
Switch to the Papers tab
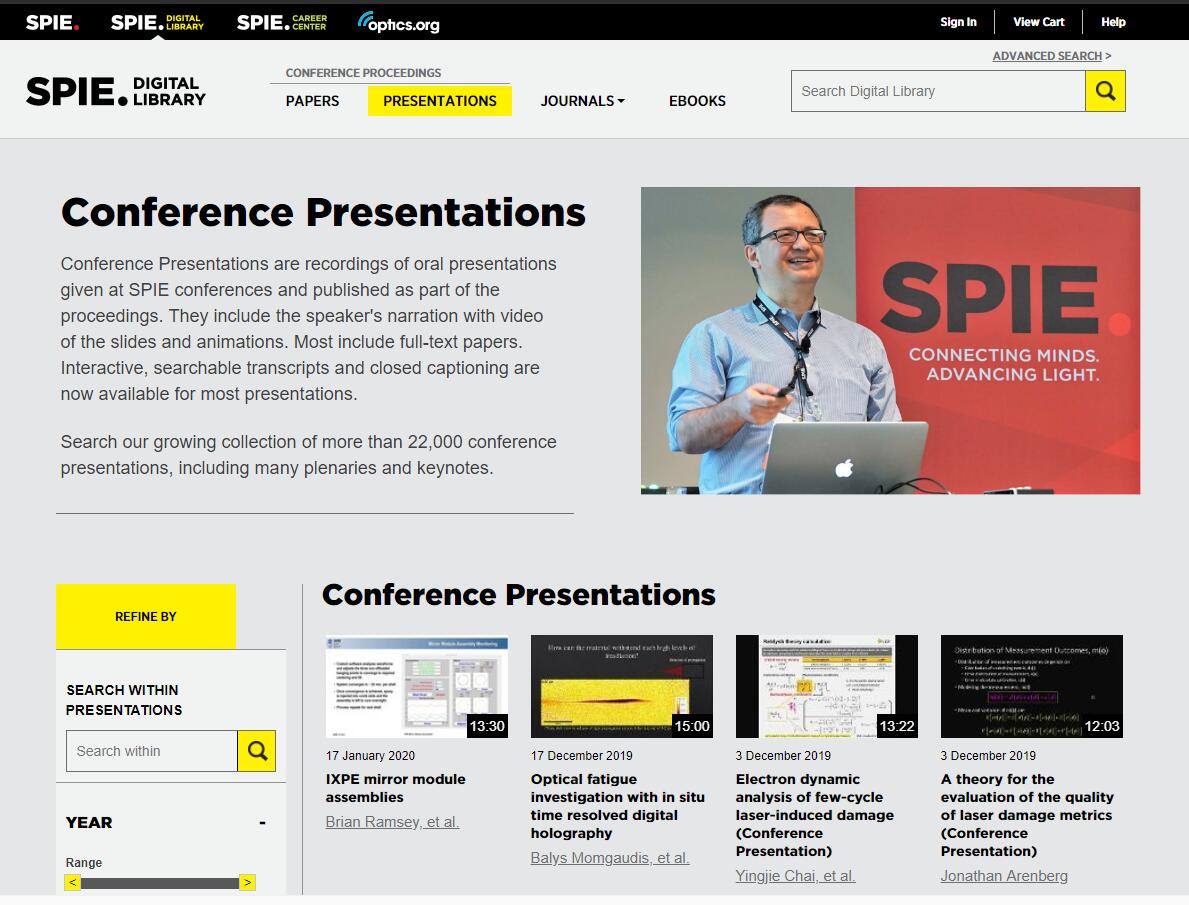coord(312,101)
